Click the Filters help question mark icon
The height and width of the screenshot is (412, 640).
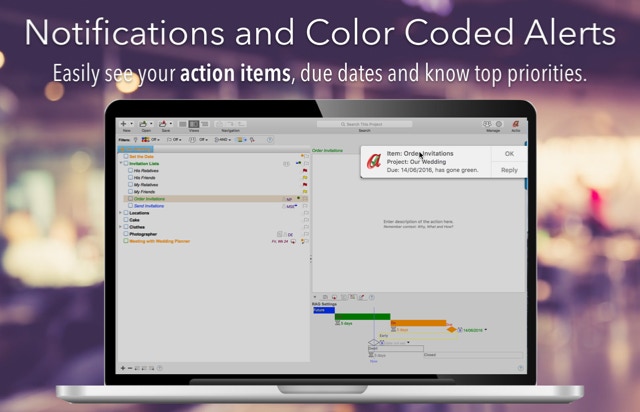click(x=269, y=140)
